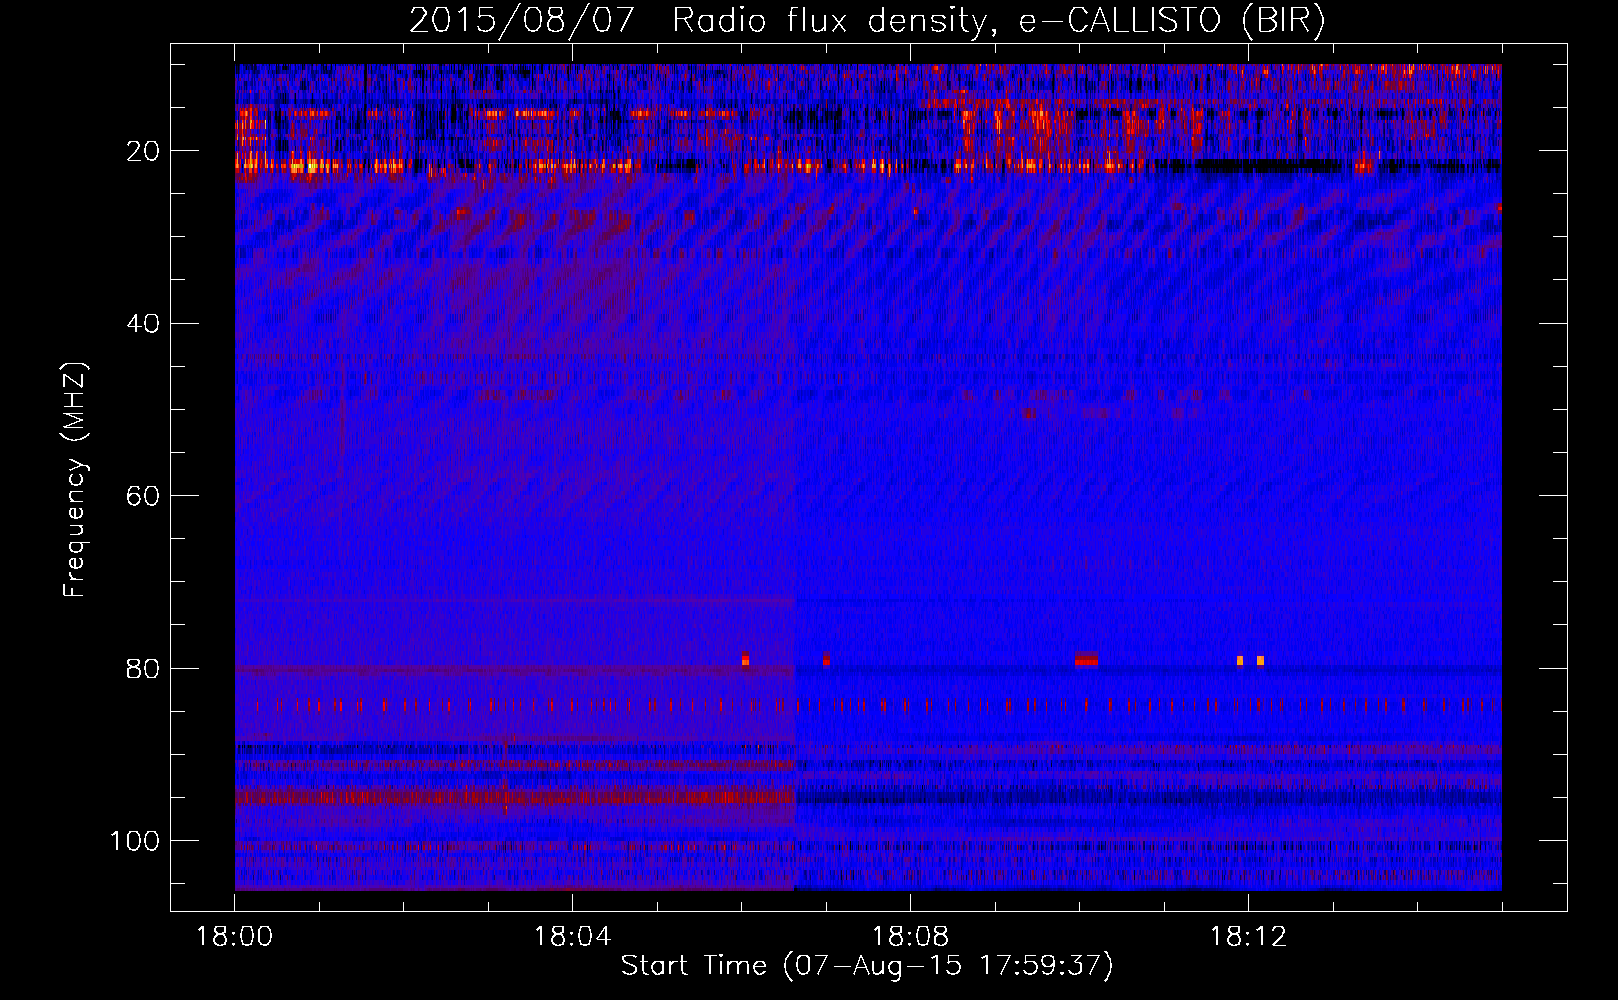Click the '18:12' time tick label
1618x1000 pixels.
pyautogui.click(x=1248, y=937)
